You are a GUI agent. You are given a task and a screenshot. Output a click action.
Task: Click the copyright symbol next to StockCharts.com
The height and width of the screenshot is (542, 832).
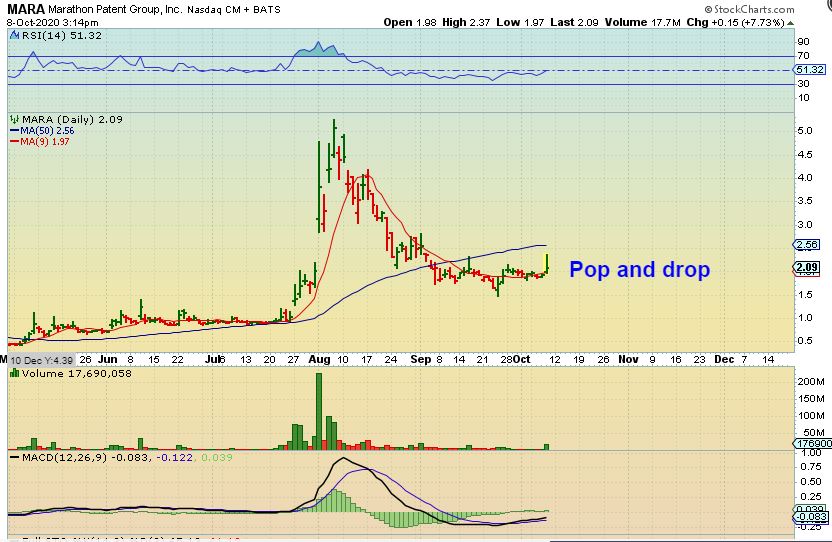tap(708, 9)
